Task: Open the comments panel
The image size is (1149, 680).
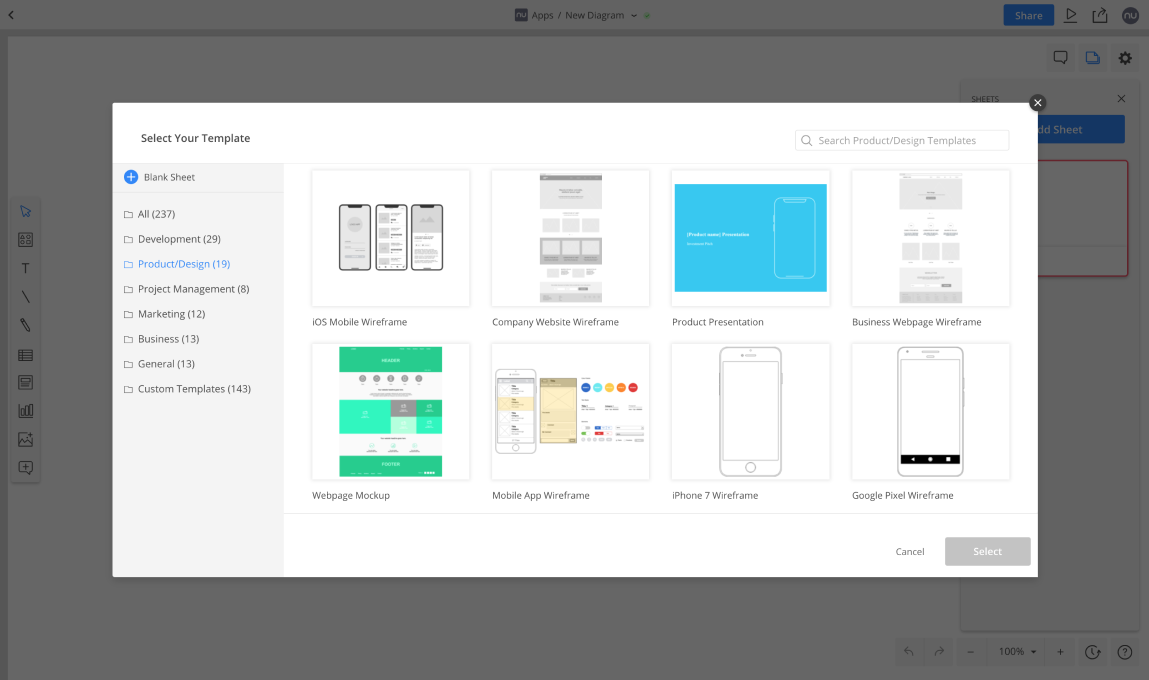Action: [1060, 57]
